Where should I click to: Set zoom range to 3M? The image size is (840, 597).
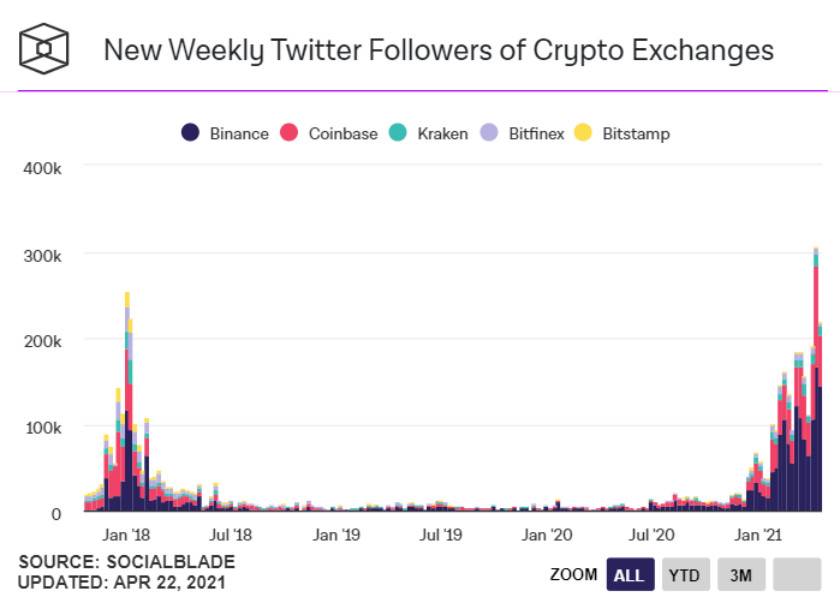pyautogui.click(x=740, y=575)
